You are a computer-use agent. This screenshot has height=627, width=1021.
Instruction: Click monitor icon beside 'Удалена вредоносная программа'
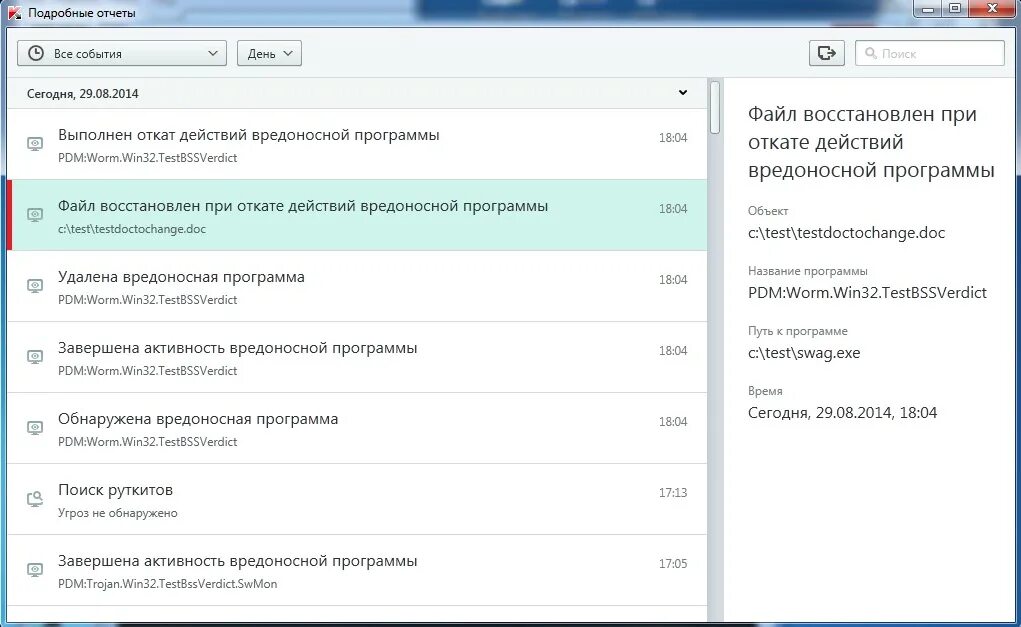(35, 286)
